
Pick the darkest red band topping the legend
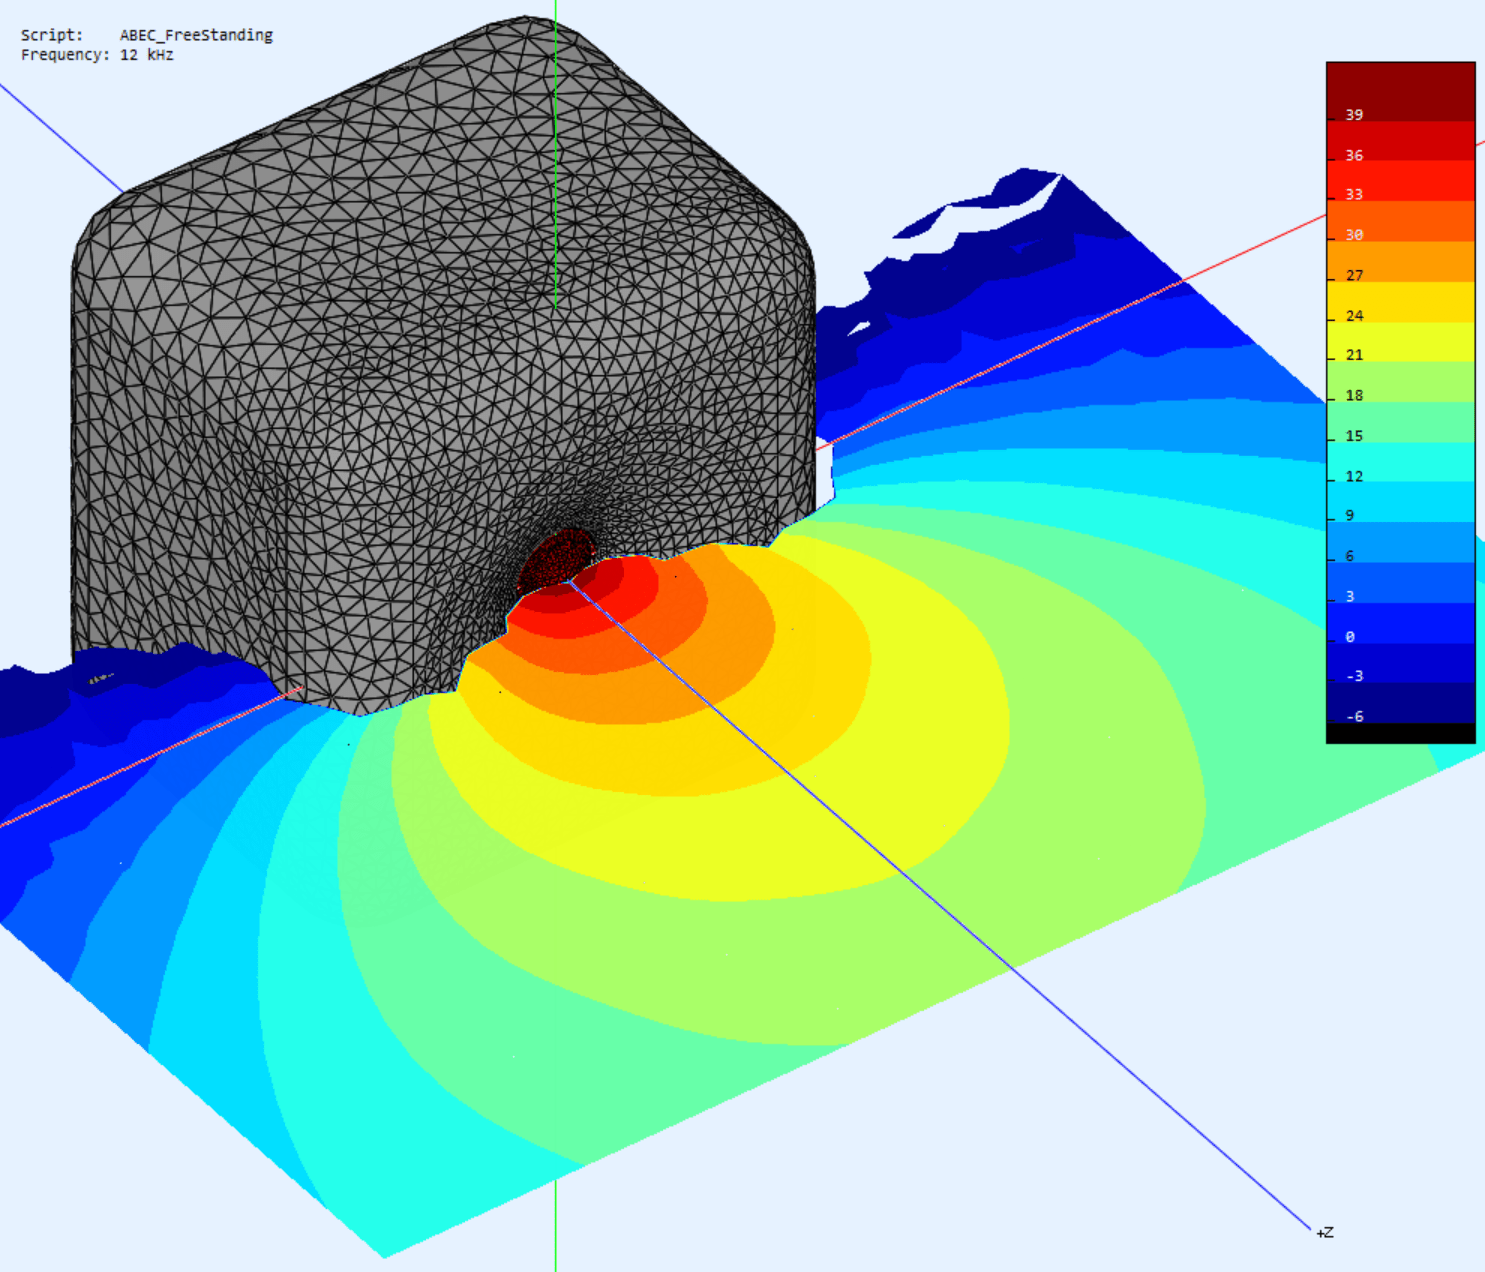pos(1400,91)
